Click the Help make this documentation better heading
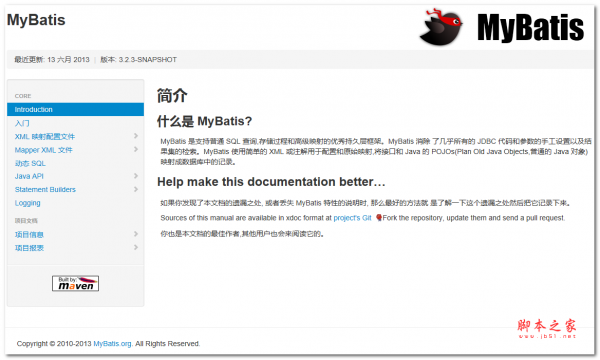This screenshot has height=360, width=600. (271, 182)
